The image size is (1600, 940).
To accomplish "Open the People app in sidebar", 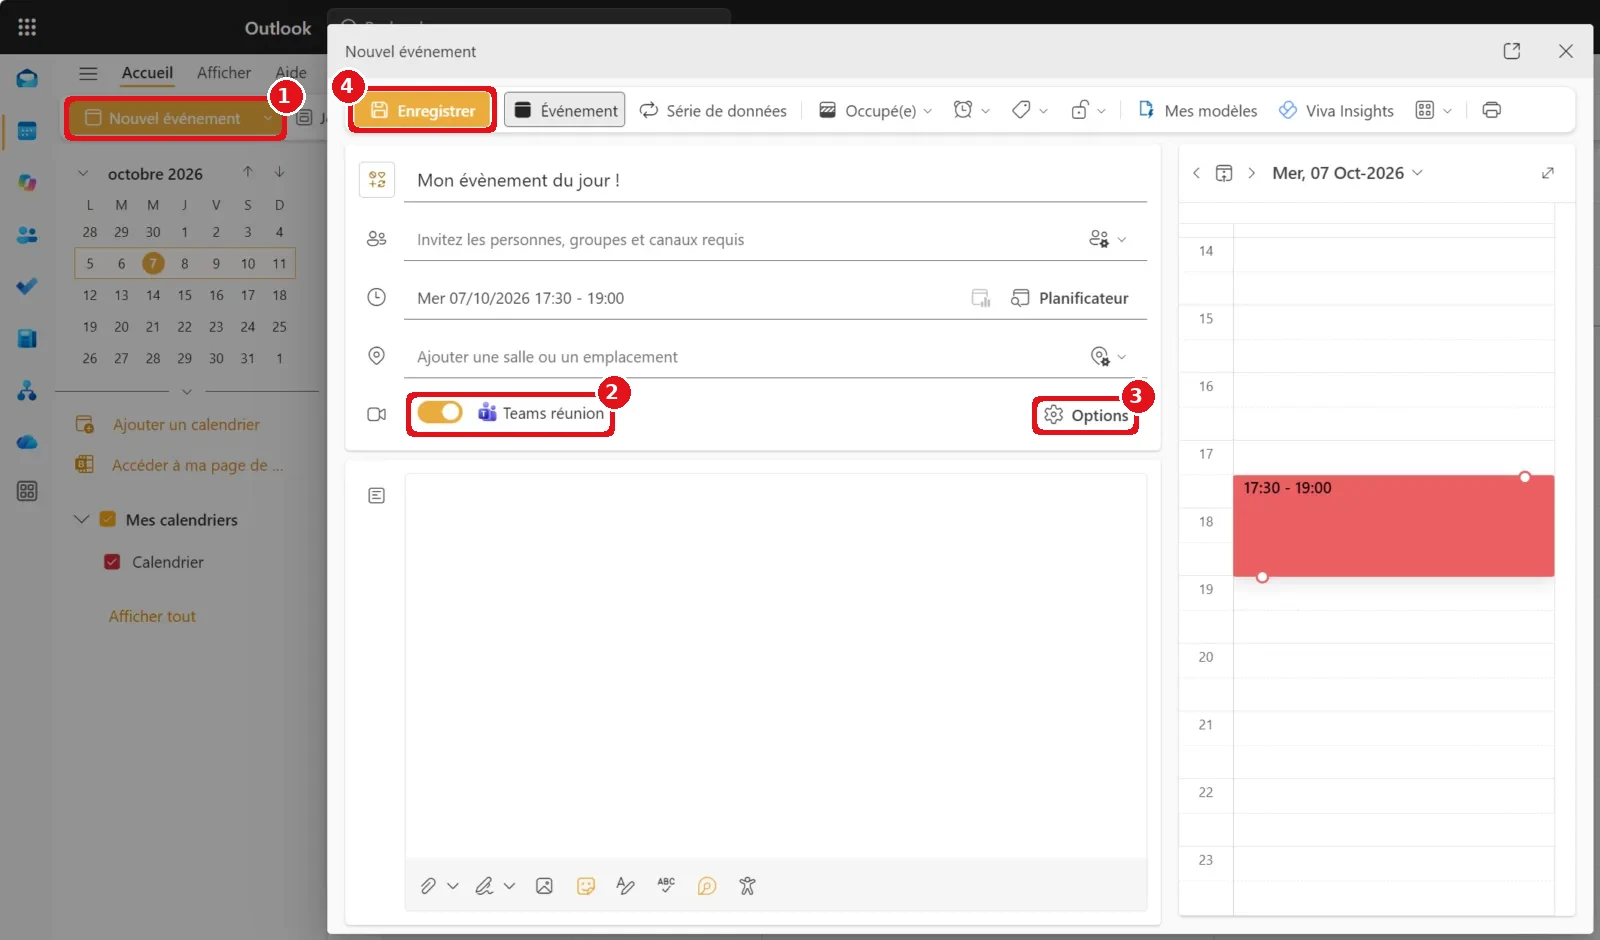I will point(27,235).
